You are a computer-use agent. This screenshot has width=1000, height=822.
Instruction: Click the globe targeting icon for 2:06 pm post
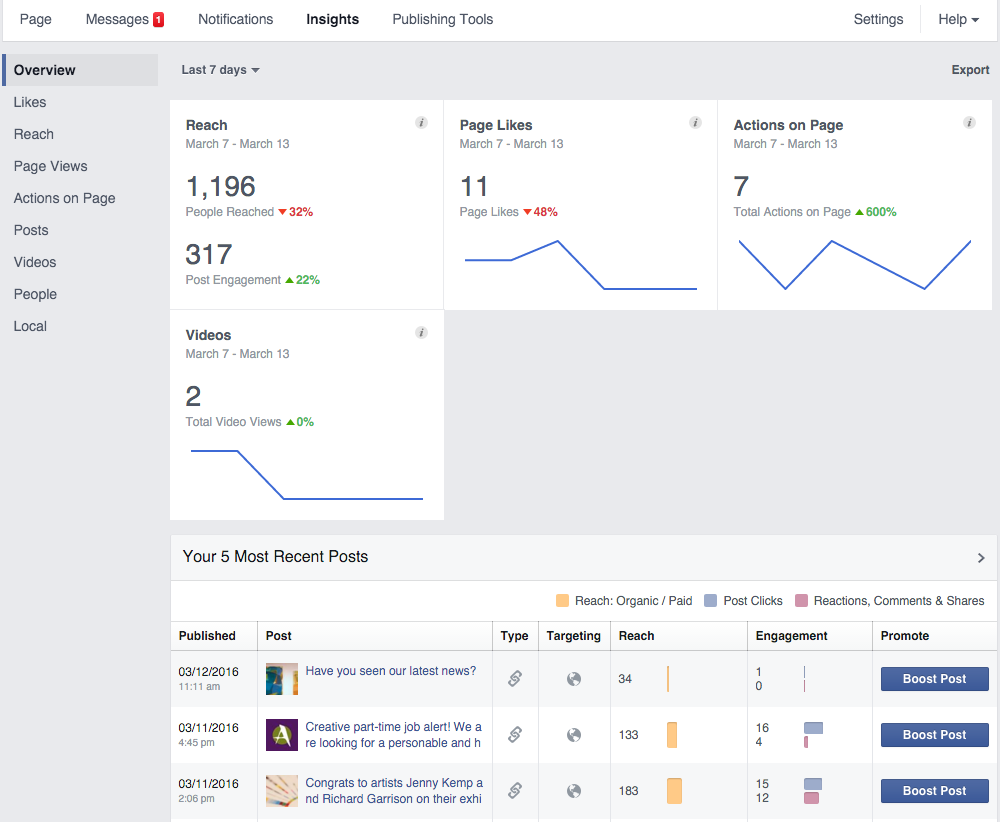point(574,791)
